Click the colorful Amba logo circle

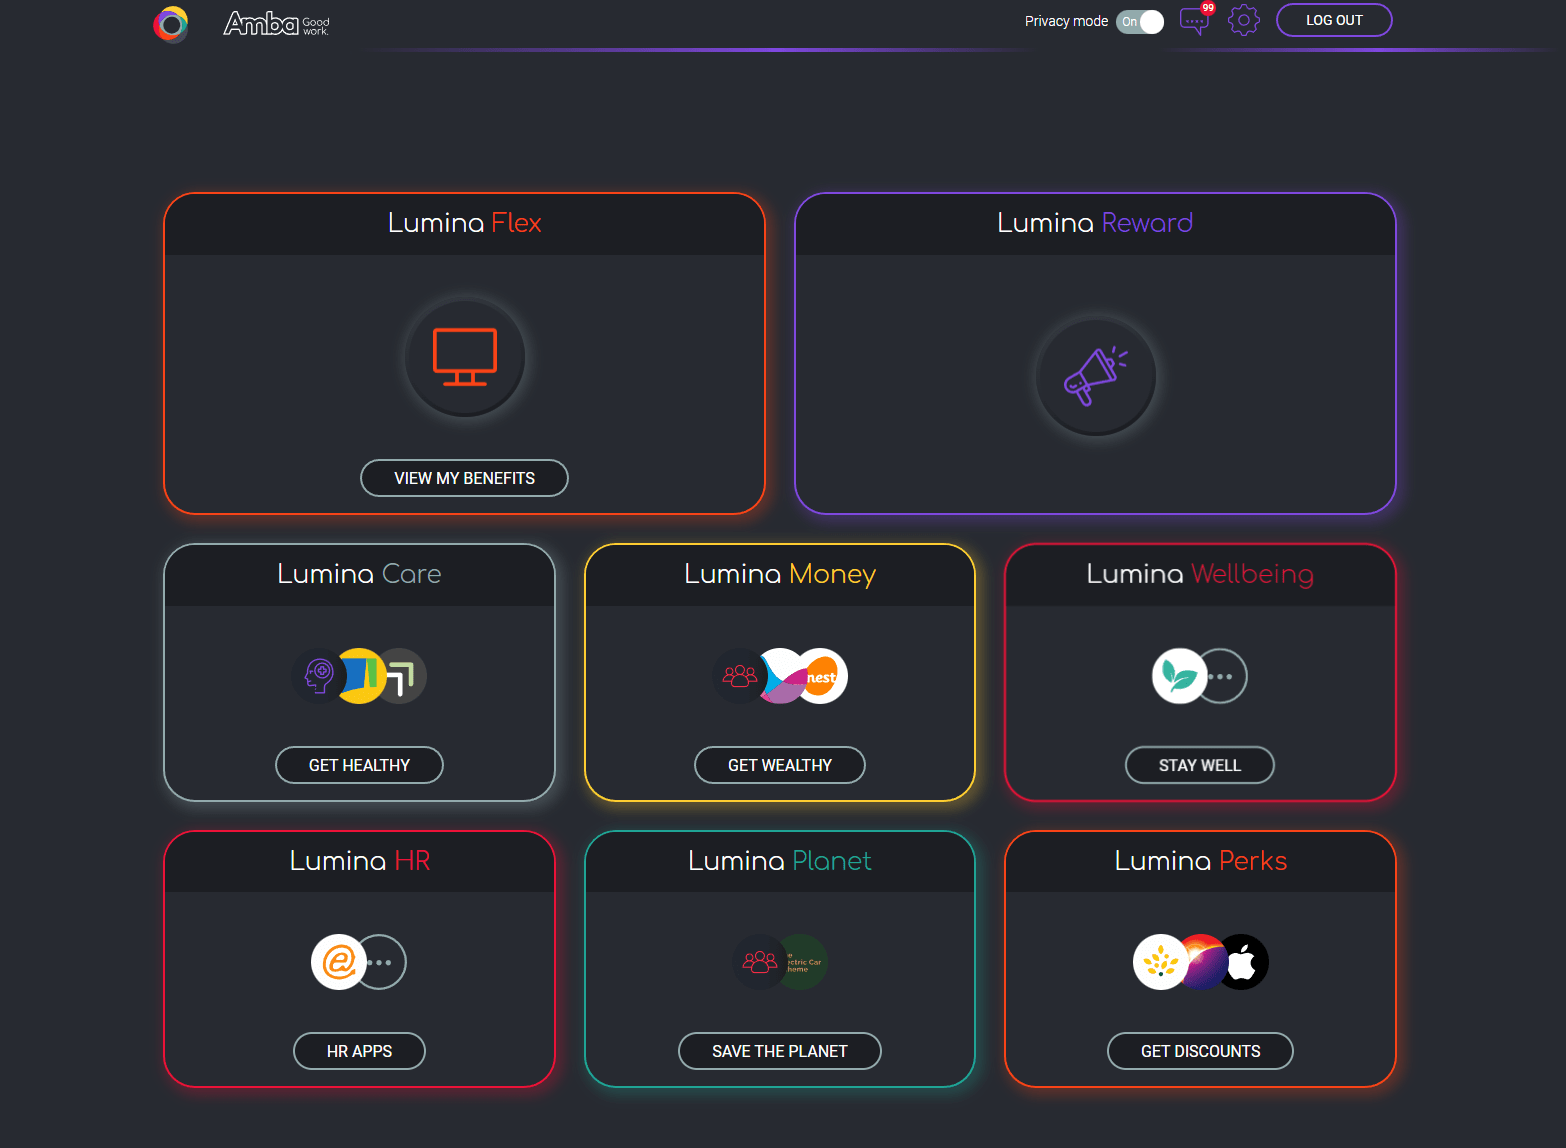click(x=170, y=24)
